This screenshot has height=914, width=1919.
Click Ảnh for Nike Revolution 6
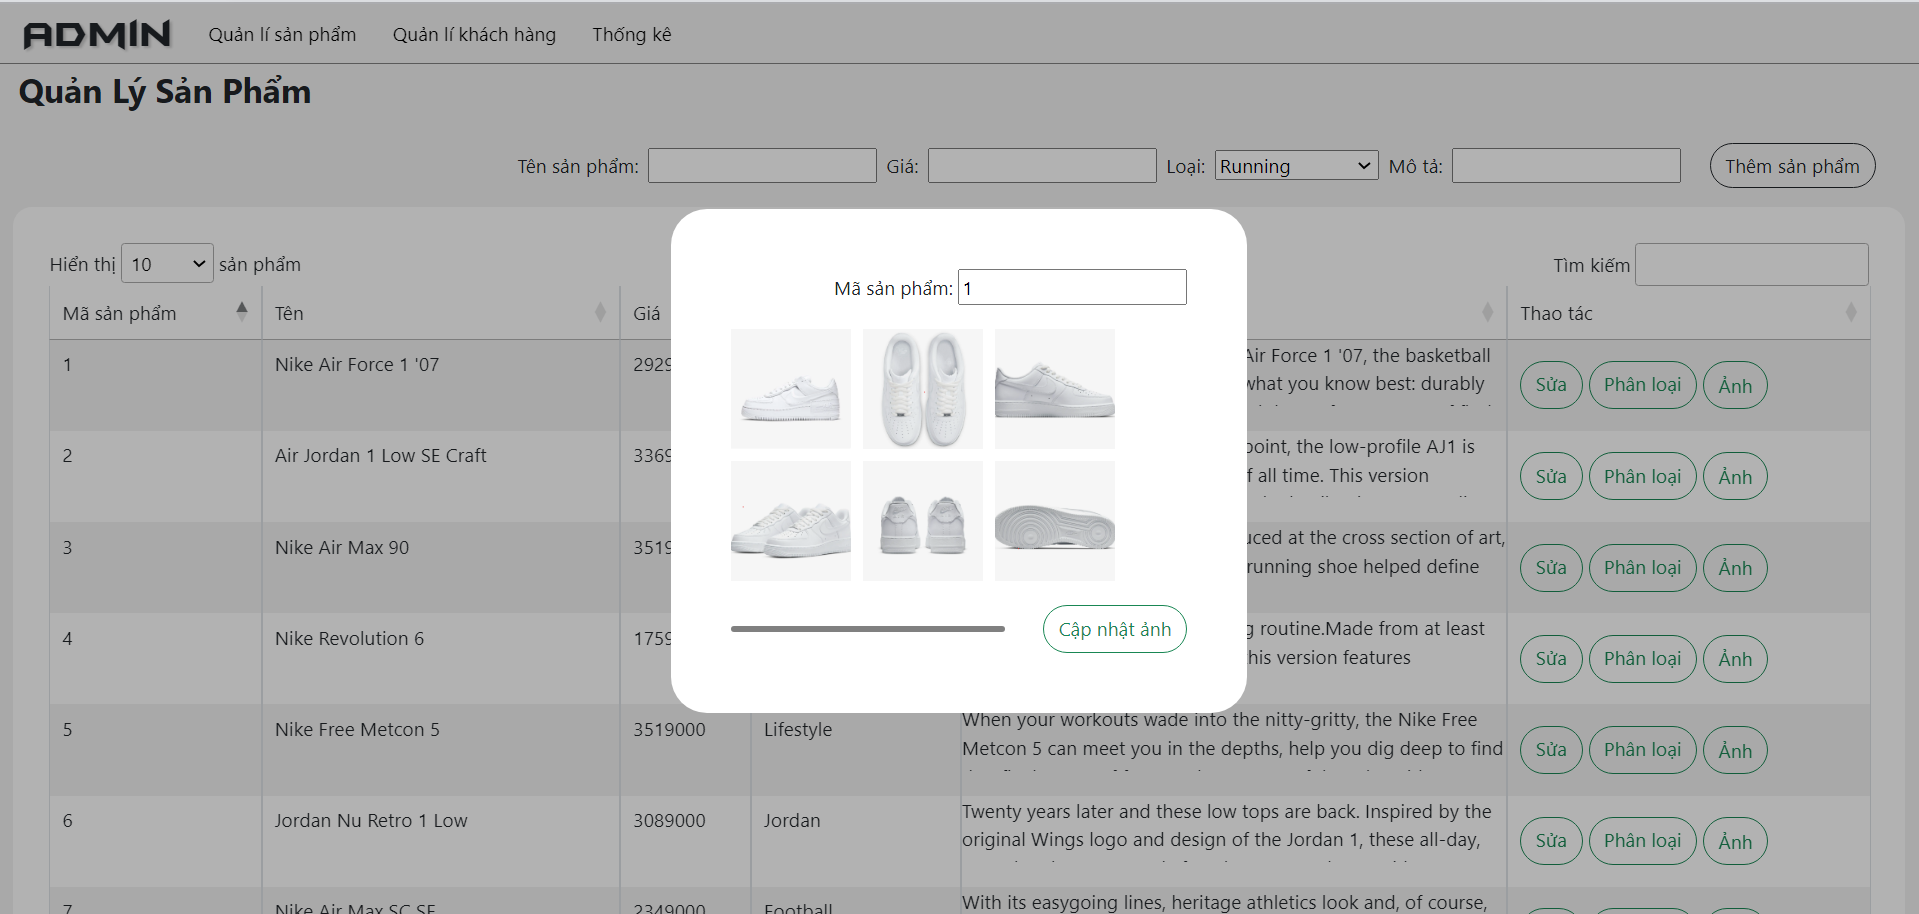(1735, 659)
